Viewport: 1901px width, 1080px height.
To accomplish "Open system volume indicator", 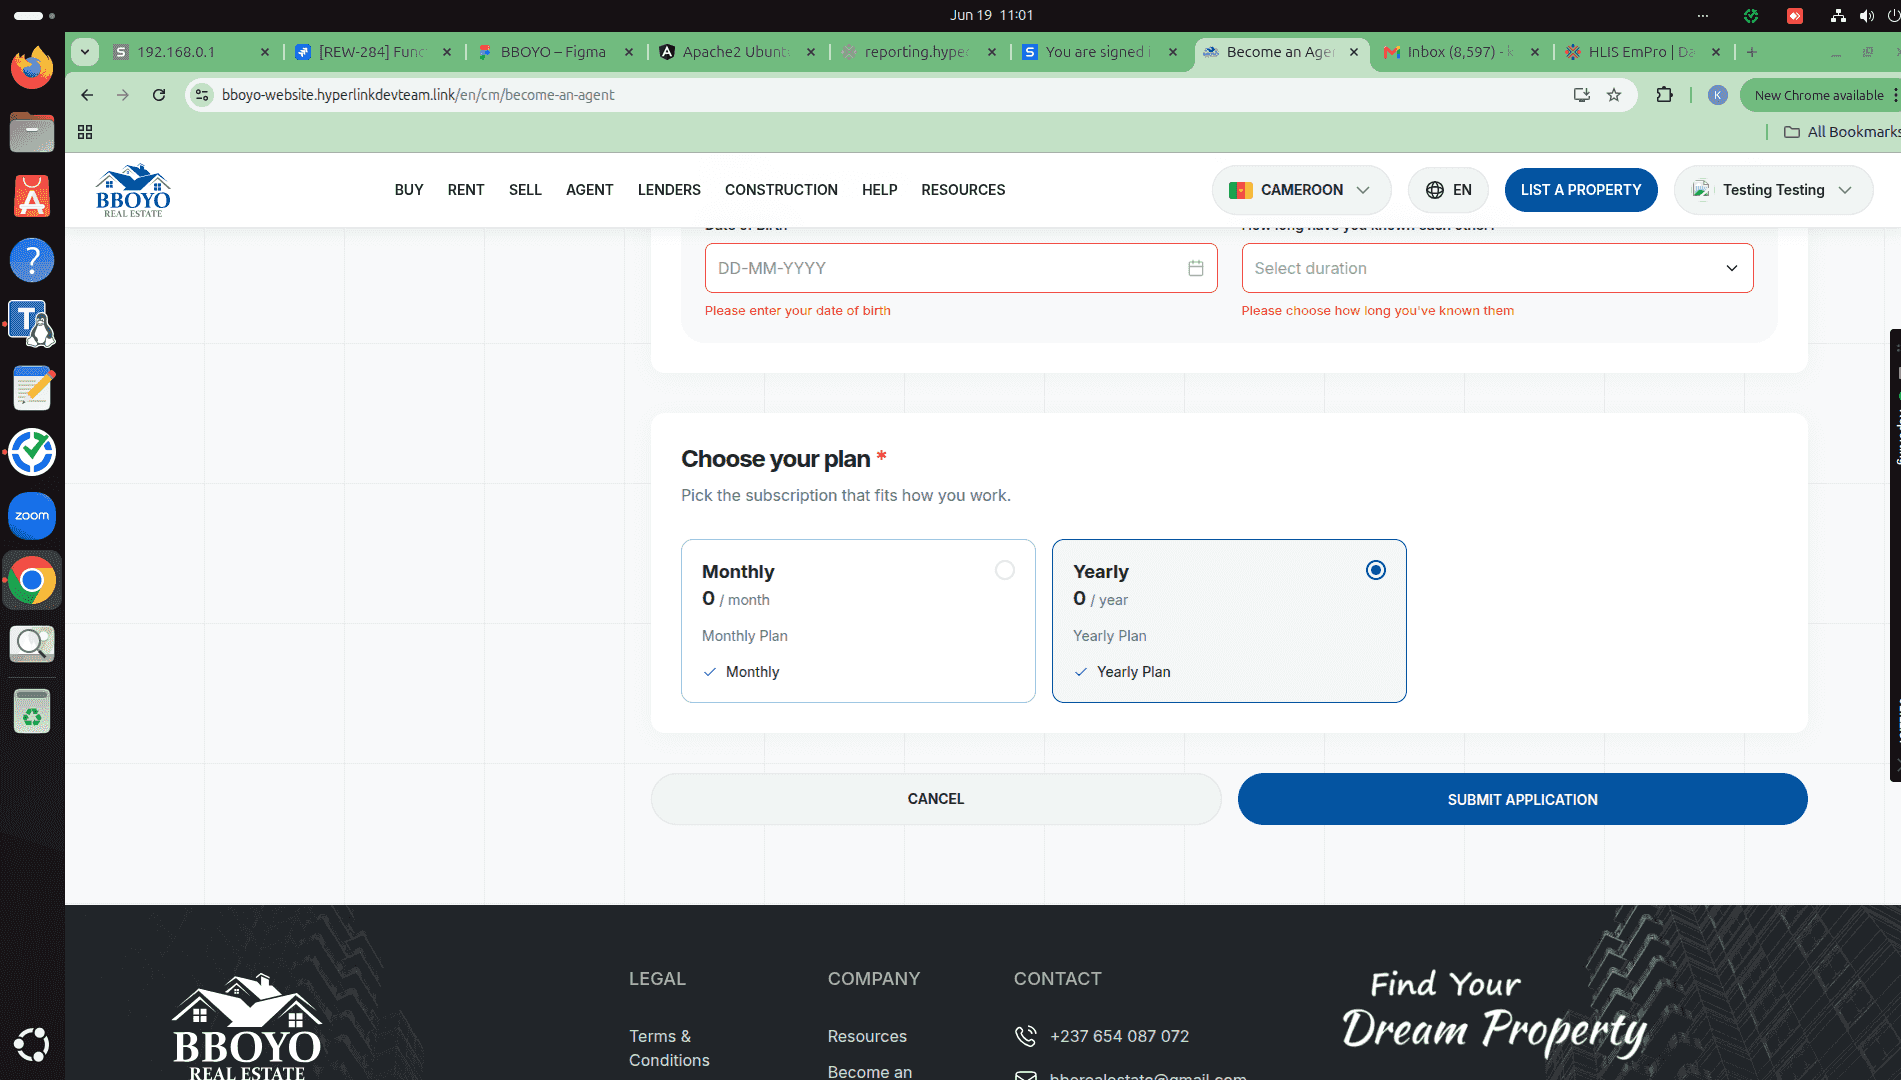I will [1866, 15].
